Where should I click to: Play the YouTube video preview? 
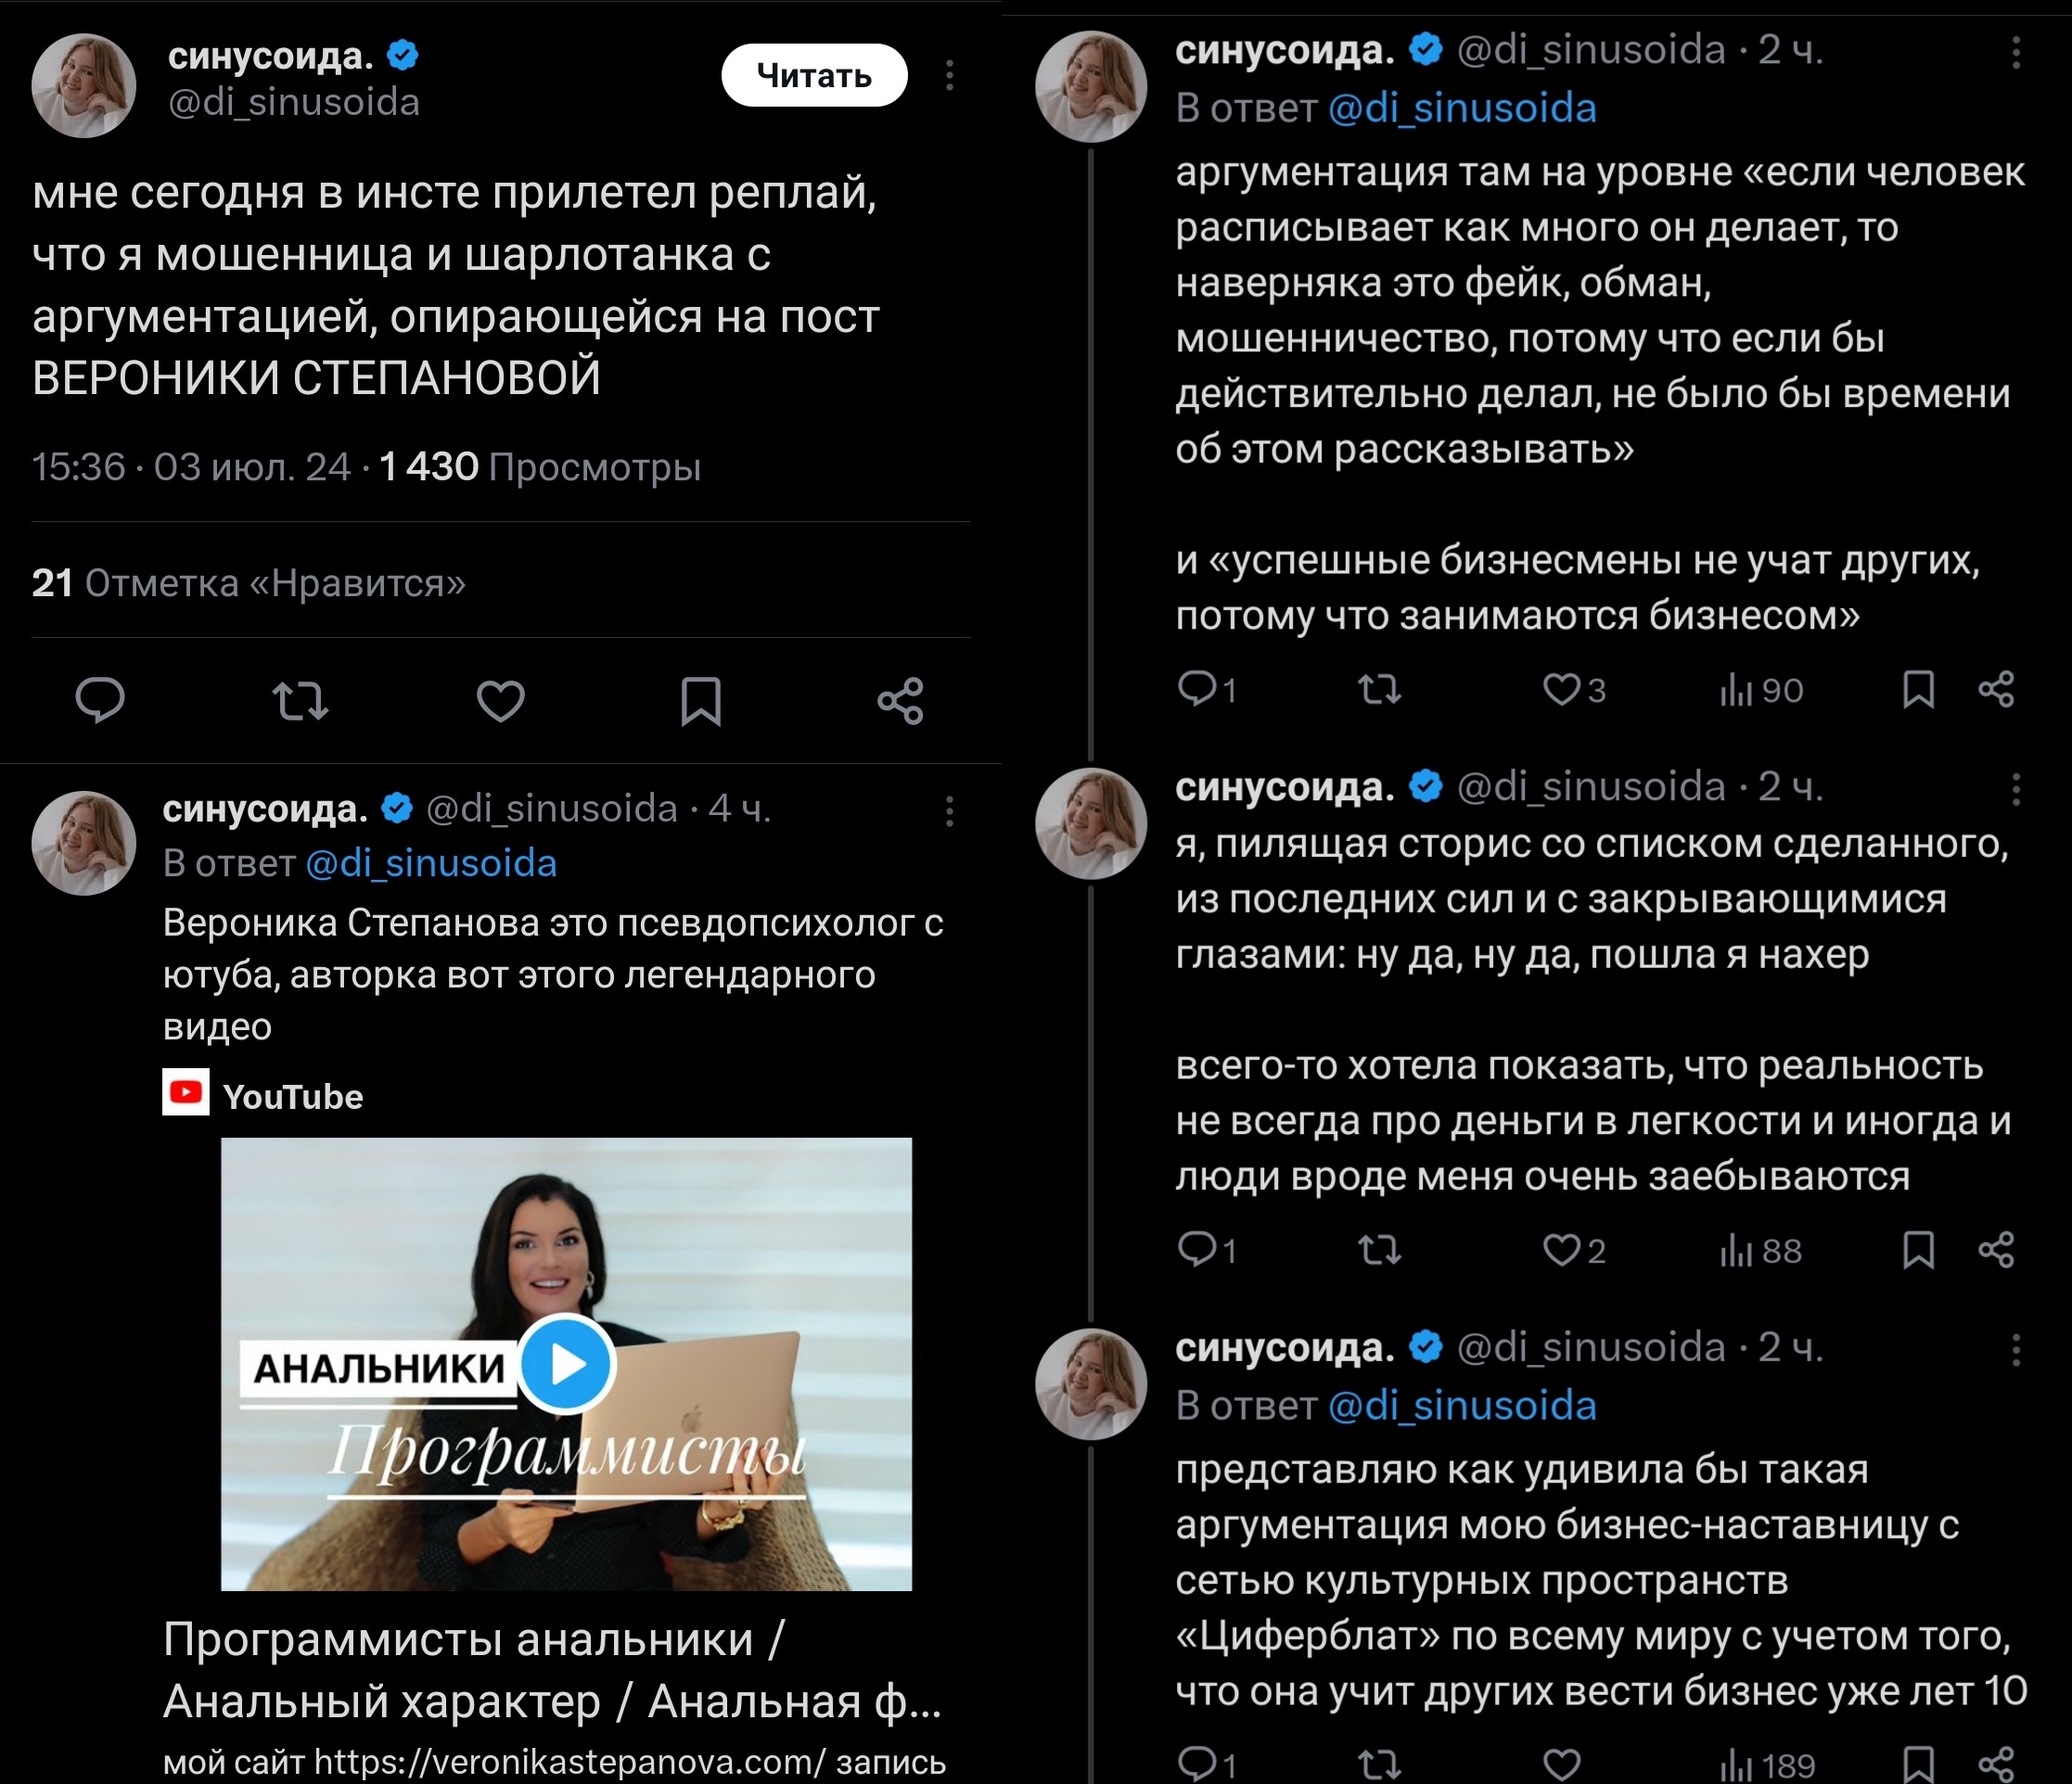pyautogui.click(x=566, y=1363)
